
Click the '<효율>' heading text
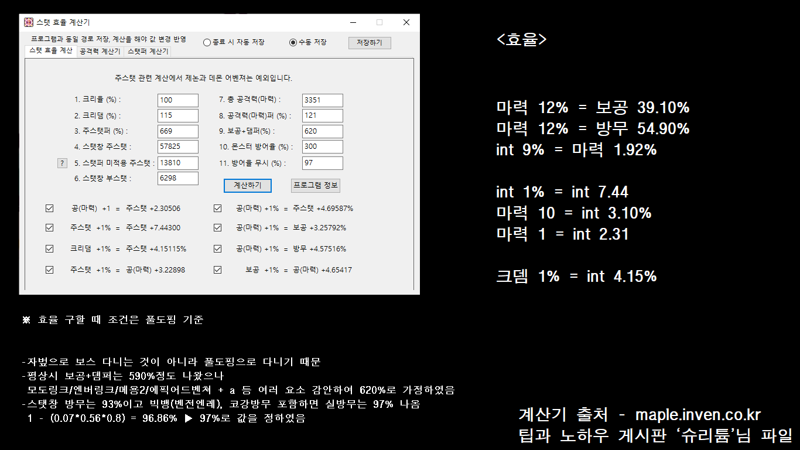coord(521,40)
